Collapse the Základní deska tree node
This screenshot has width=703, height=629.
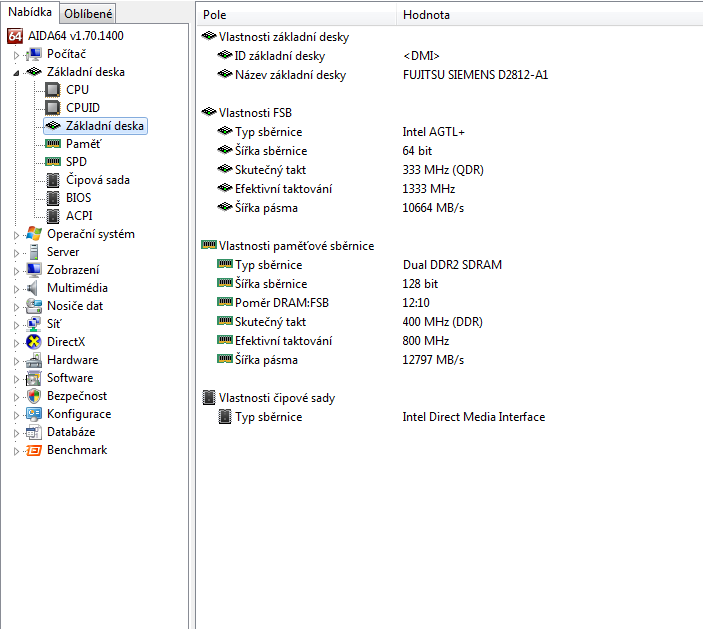(17, 72)
